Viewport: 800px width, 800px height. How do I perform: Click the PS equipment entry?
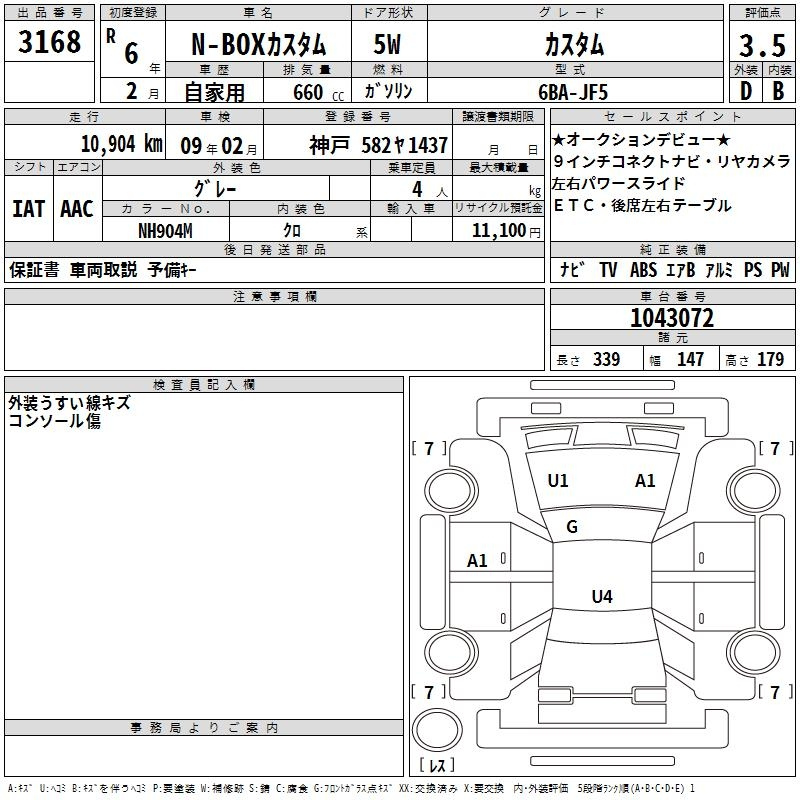pyautogui.click(x=753, y=269)
